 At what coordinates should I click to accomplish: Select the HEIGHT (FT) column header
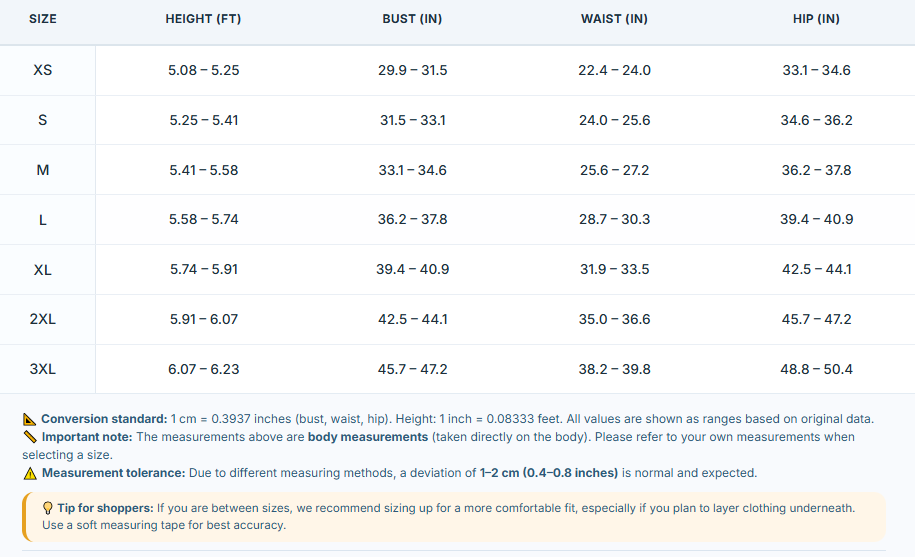pos(203,19)
